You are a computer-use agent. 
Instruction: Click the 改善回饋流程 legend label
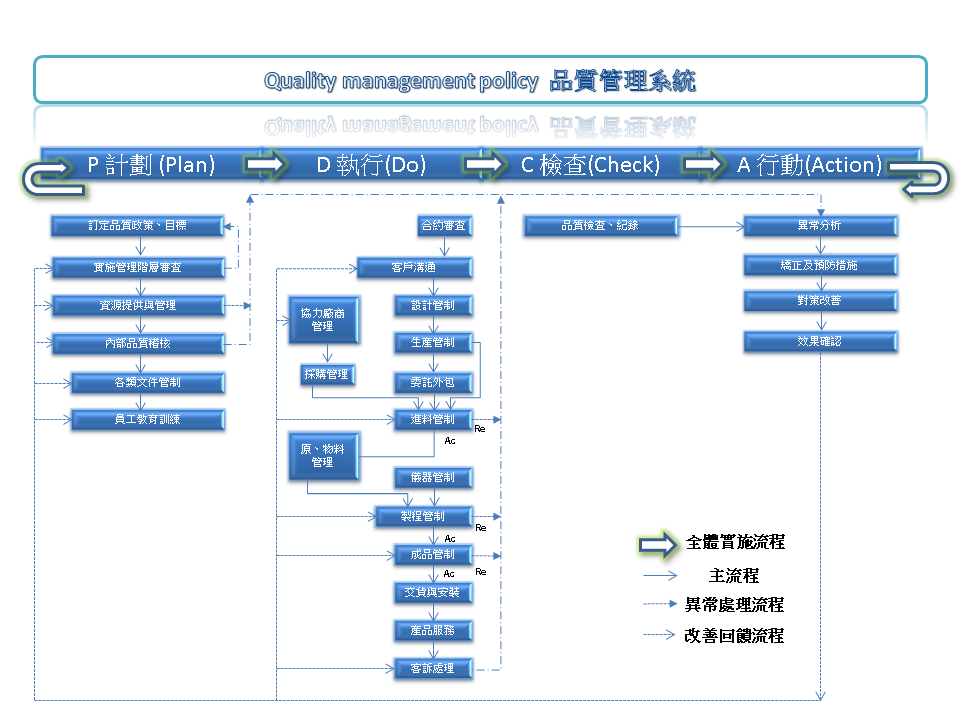click(735, 636)
